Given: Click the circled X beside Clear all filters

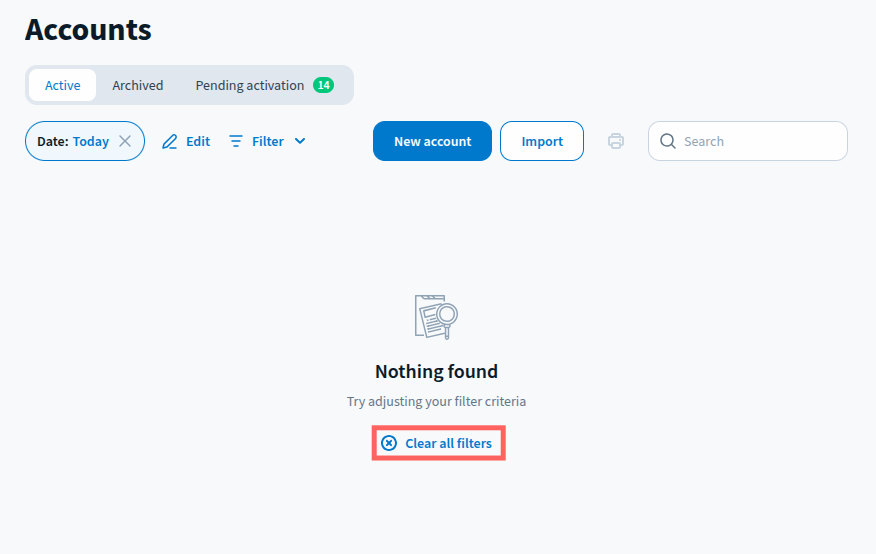Looking at the screenshot, I should [389, 443].
